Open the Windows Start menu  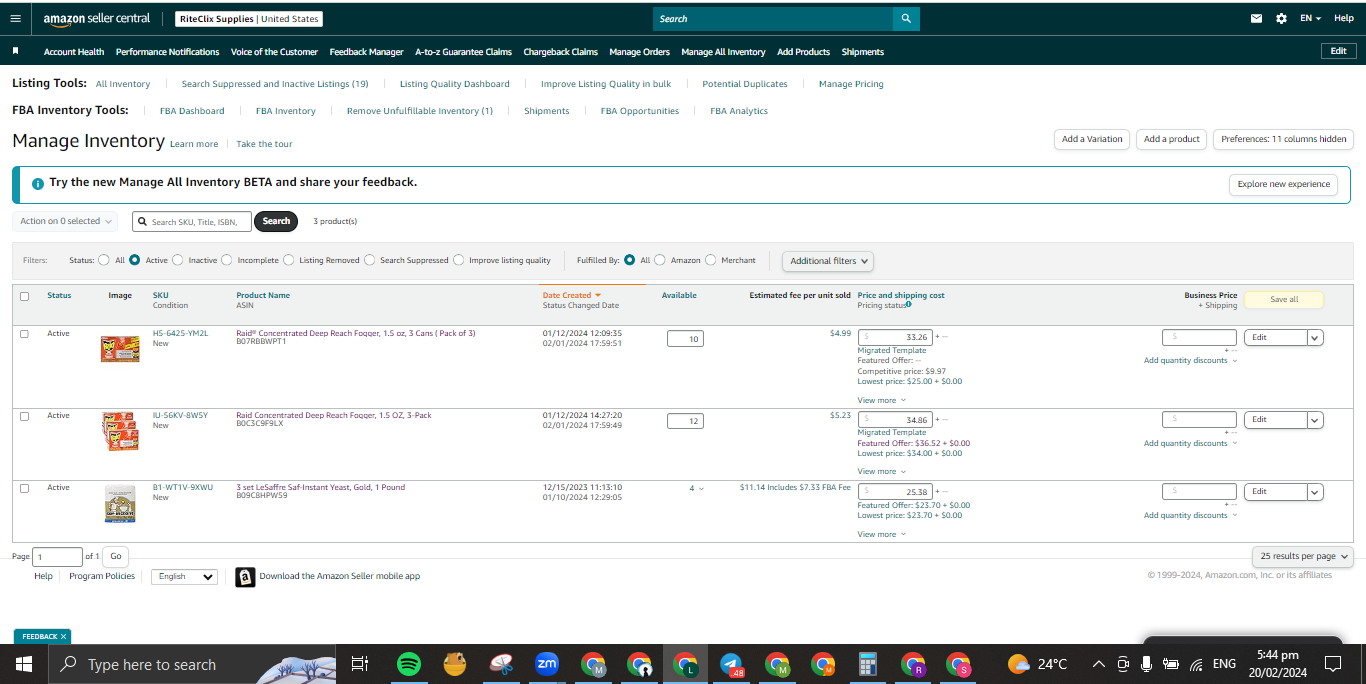(23, 664)
